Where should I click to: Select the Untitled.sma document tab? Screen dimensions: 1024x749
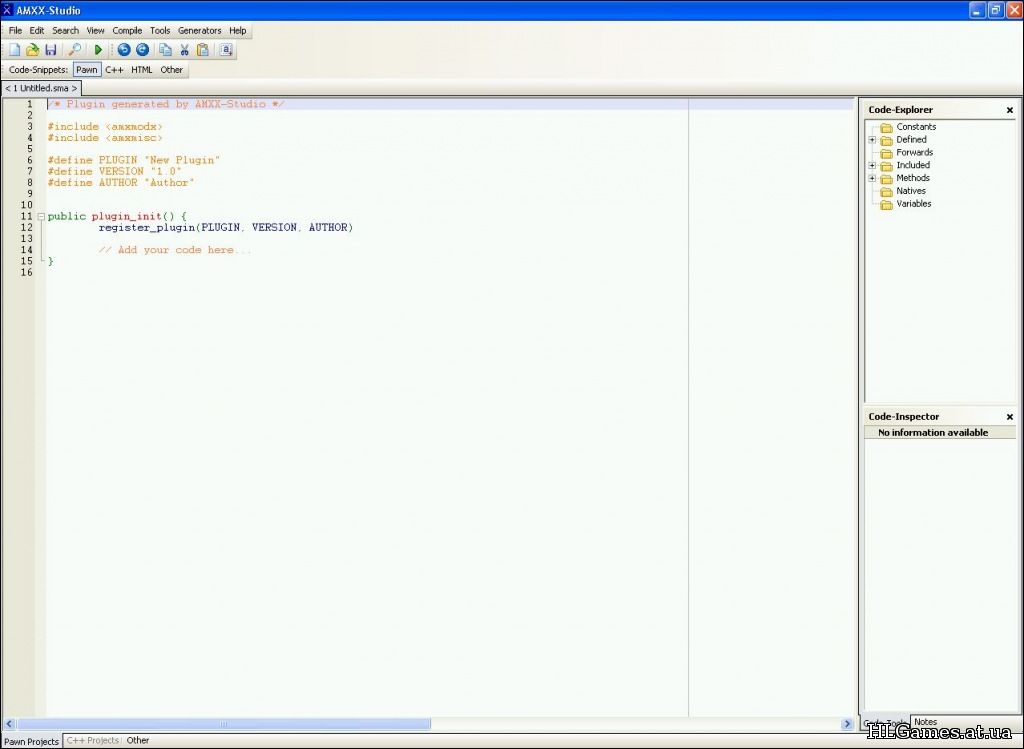[x=41, y=88]
